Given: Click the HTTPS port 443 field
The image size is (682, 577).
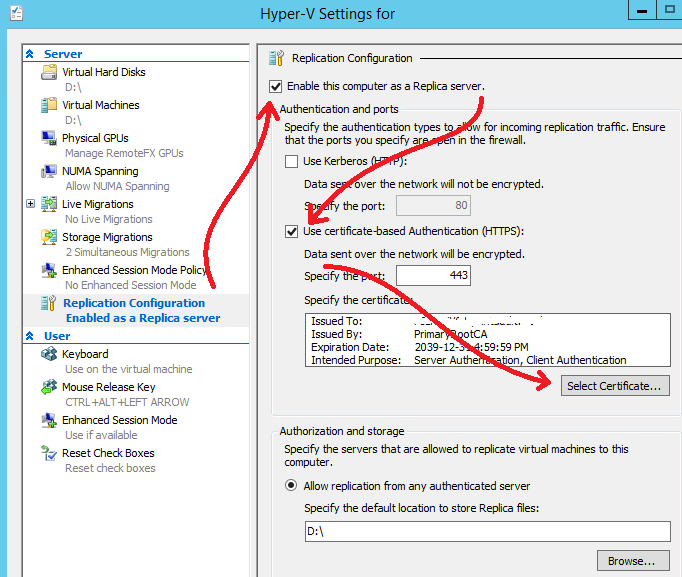Looking at the screenshot, I should (x=433, y=276).
